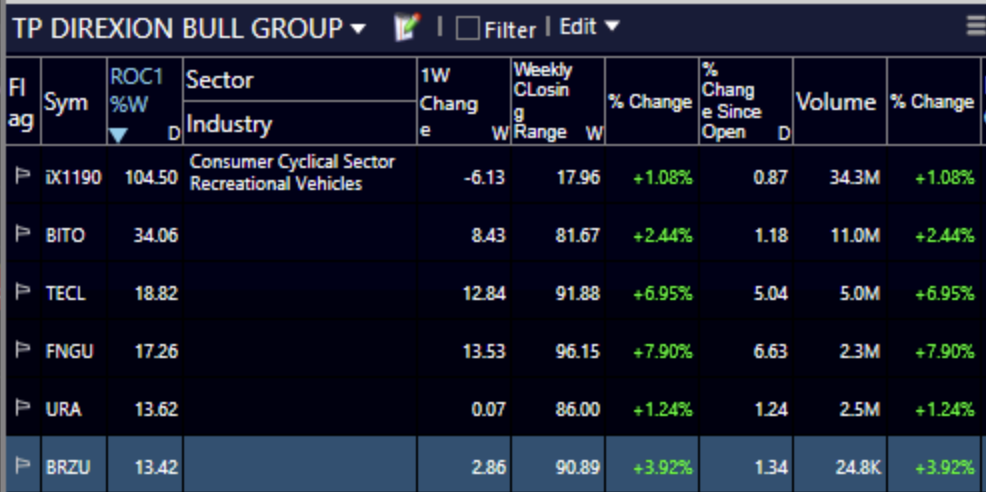Image resolution: width=986 pixels, height=492 pixels.
Task: Click the Sector column header
Action: 220,80
